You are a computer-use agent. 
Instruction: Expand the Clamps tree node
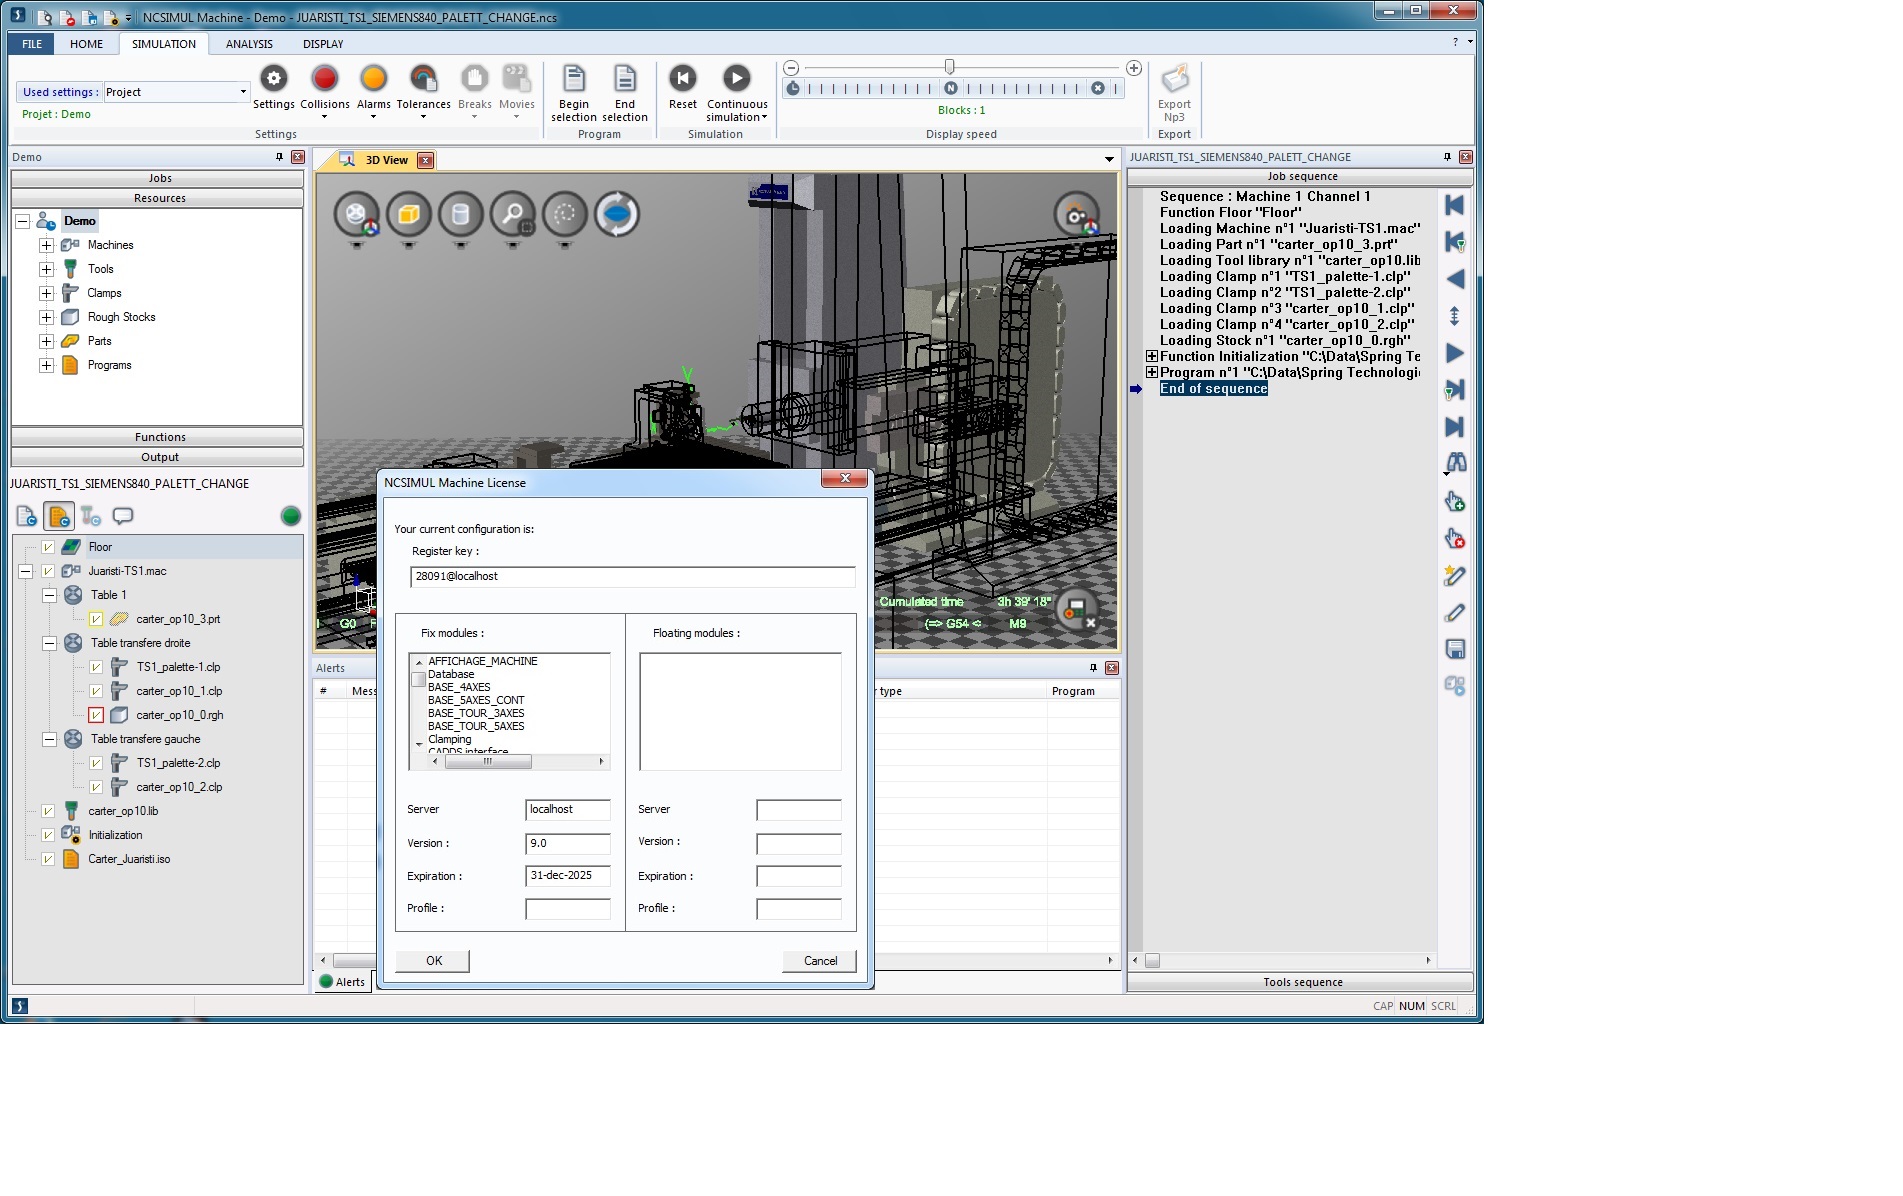[x=46, y=293]
